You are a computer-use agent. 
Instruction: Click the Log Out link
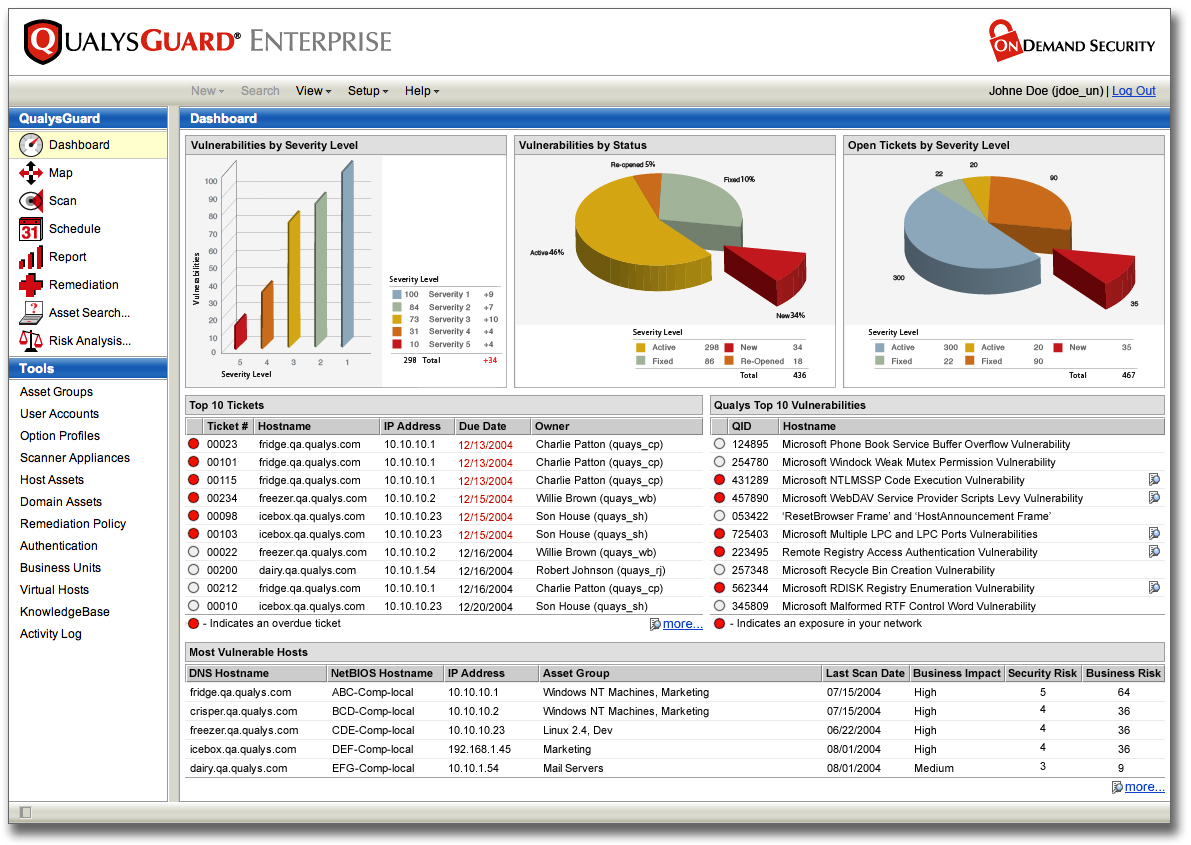pos(1133,91)
